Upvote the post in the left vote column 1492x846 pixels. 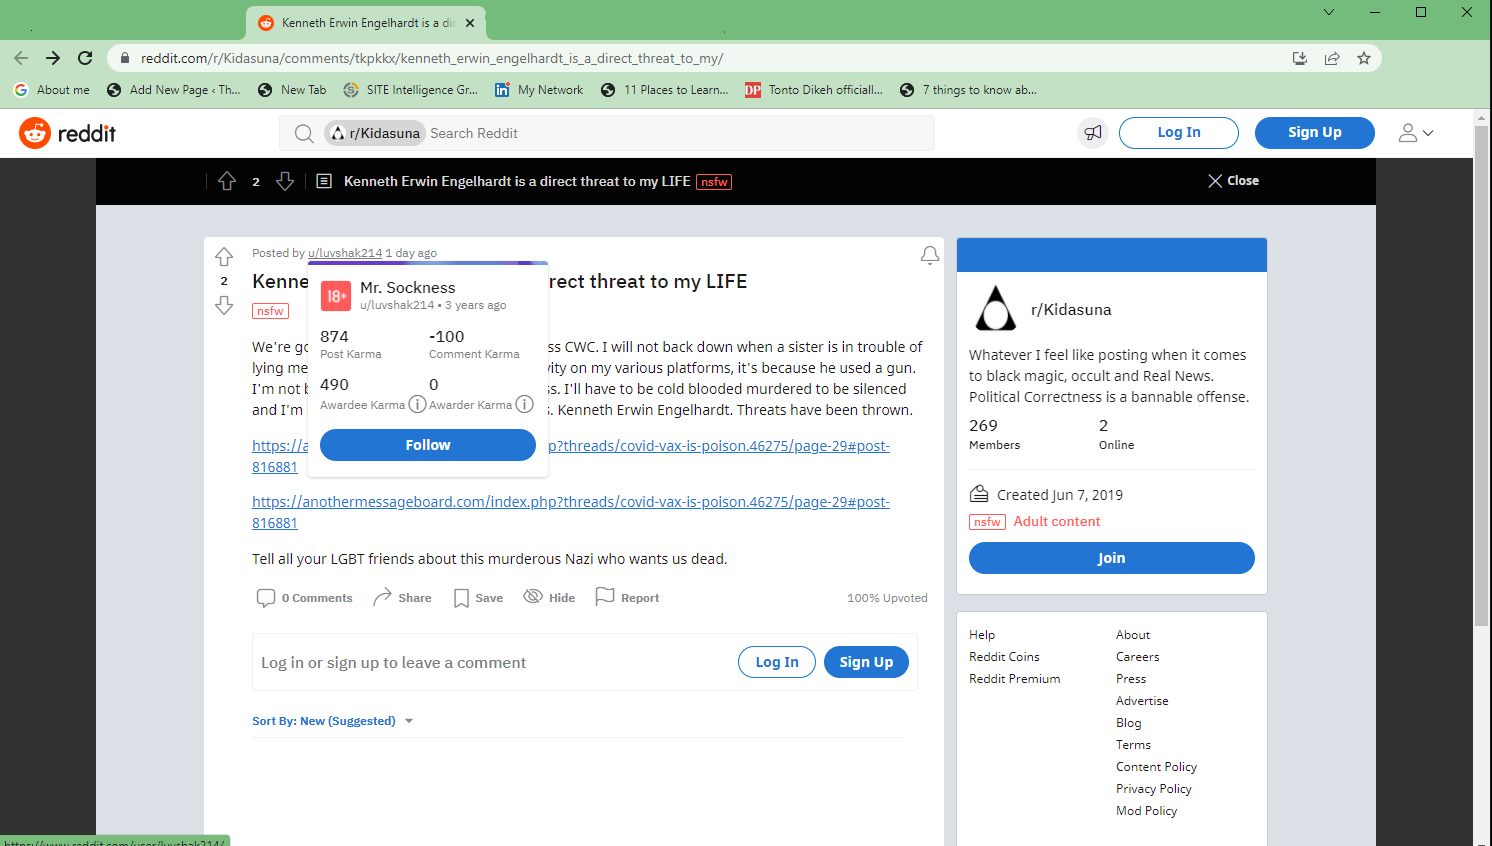224,257
